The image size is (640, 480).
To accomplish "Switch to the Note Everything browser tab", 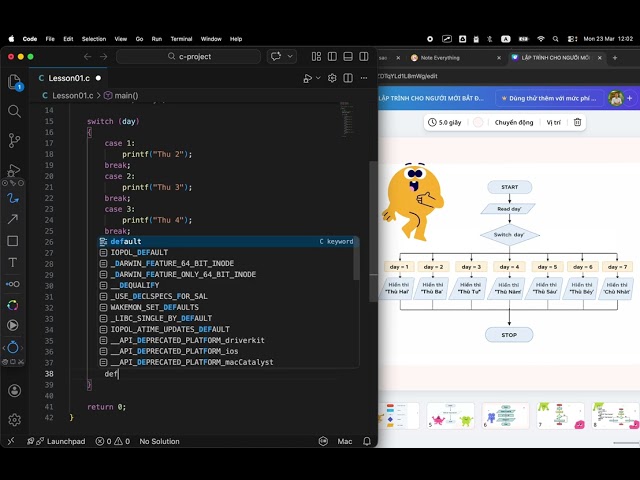I will pos(440,58).
